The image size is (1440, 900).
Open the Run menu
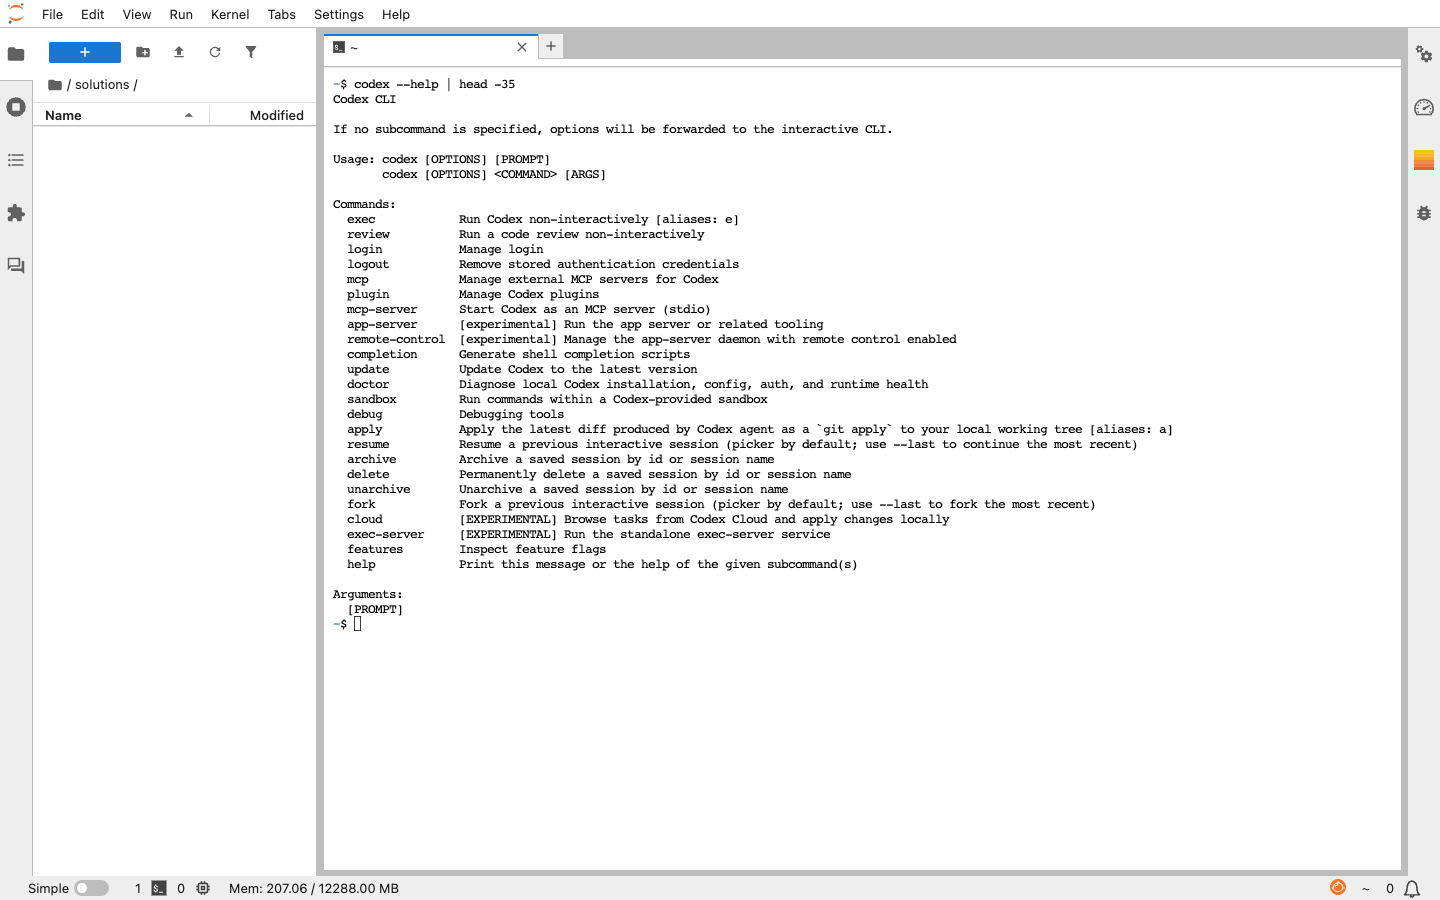tap(181, 14)
